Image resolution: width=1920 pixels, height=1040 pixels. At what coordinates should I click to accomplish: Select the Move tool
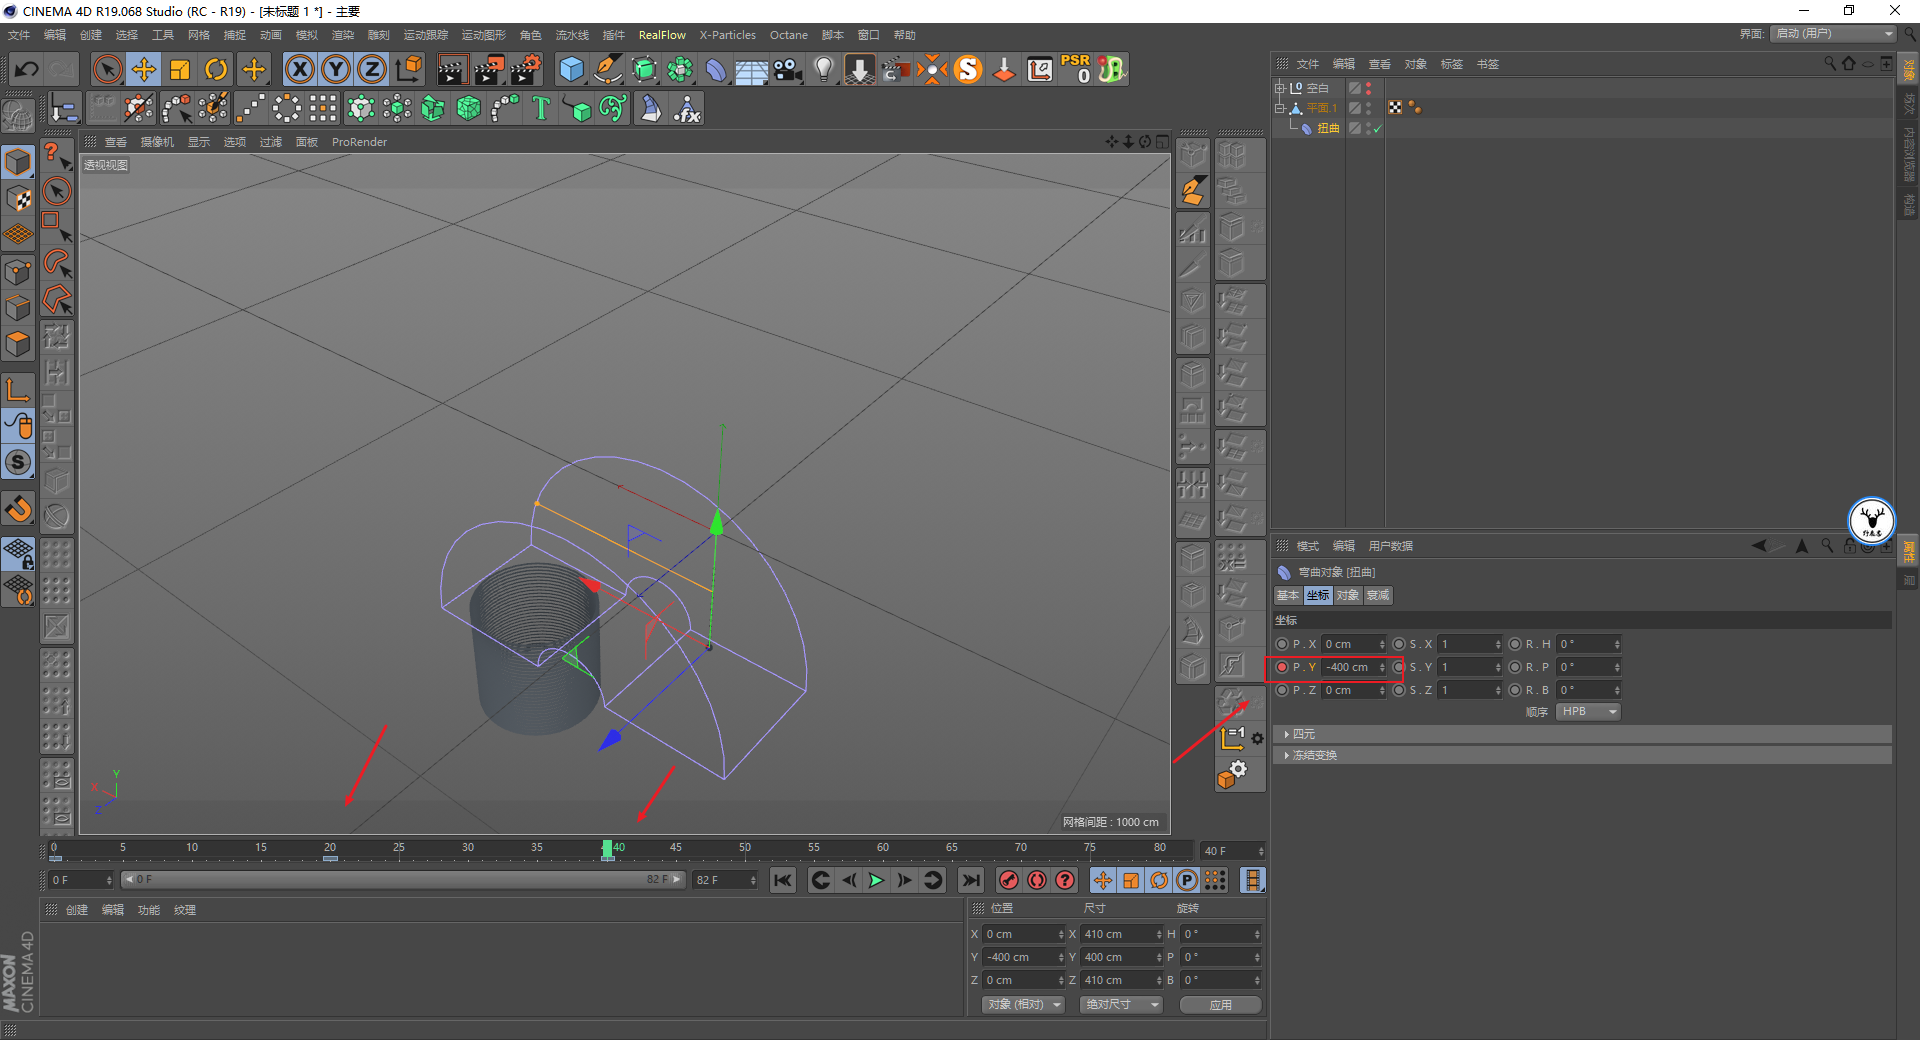tap(144, 69)
